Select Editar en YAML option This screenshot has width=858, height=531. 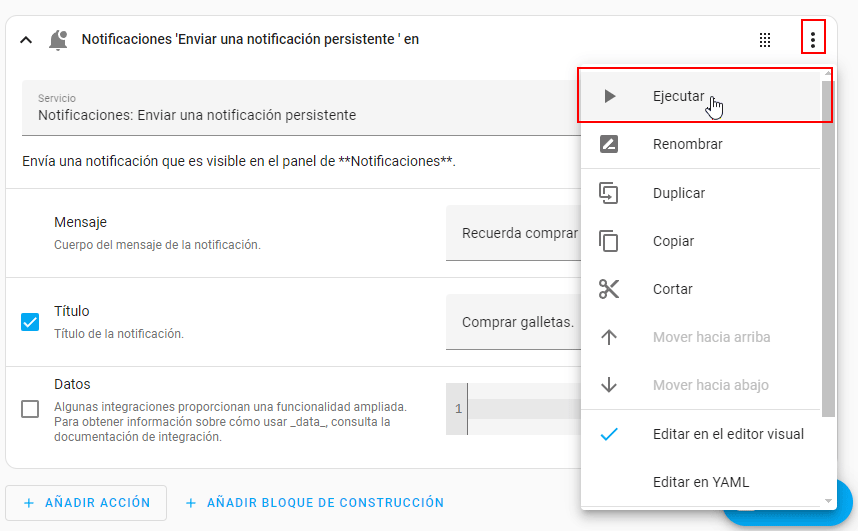(x=700, y=482)
